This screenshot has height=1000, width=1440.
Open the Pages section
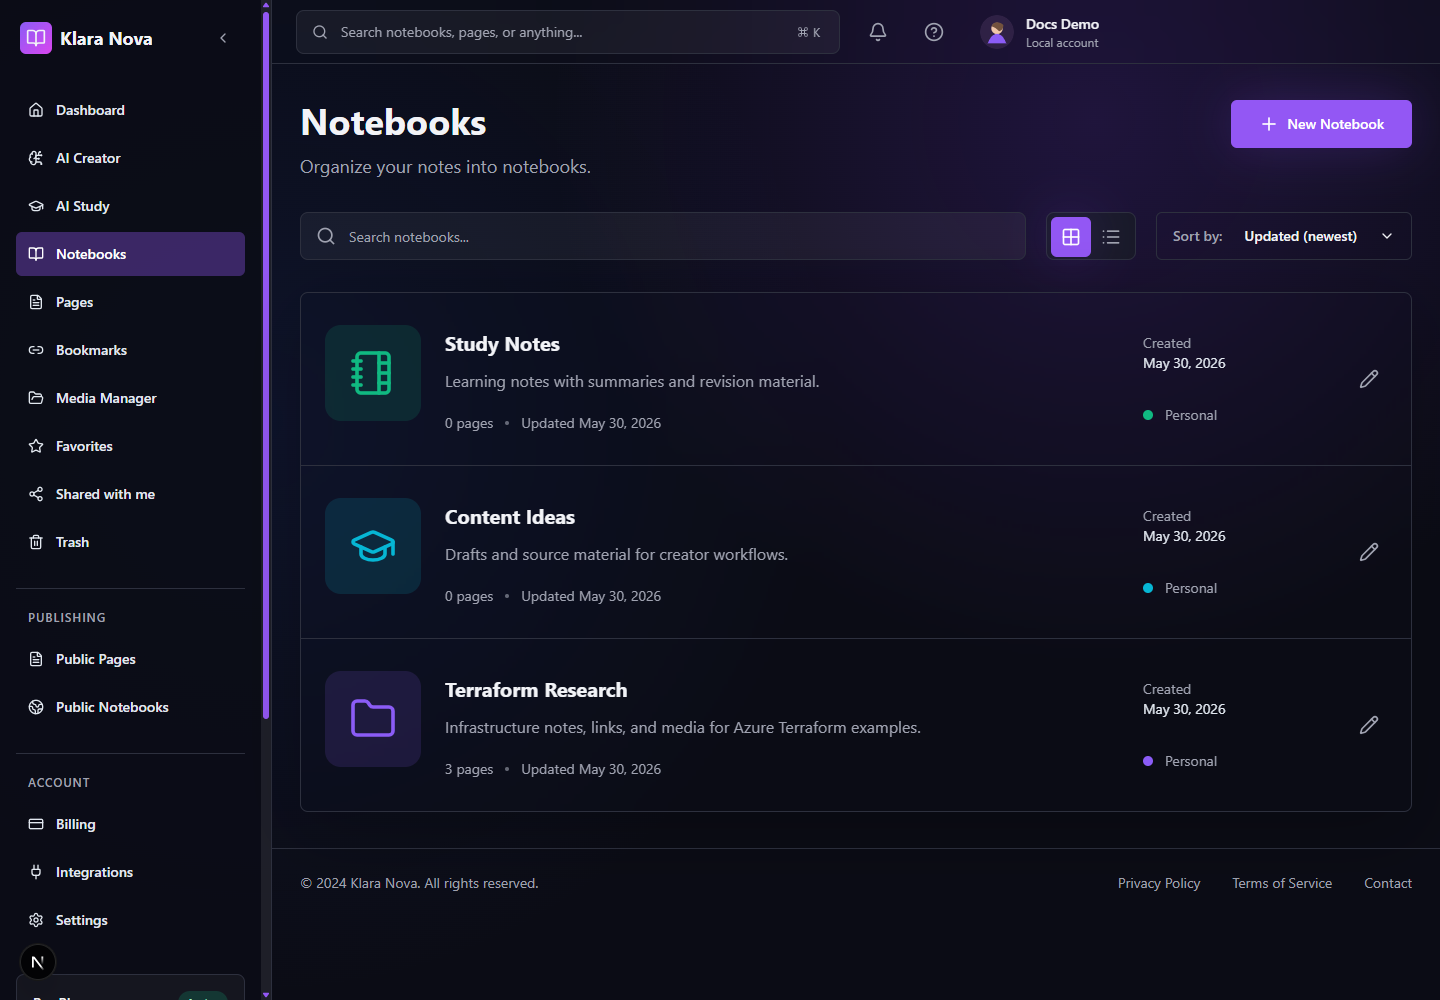(x=130, y=302)
